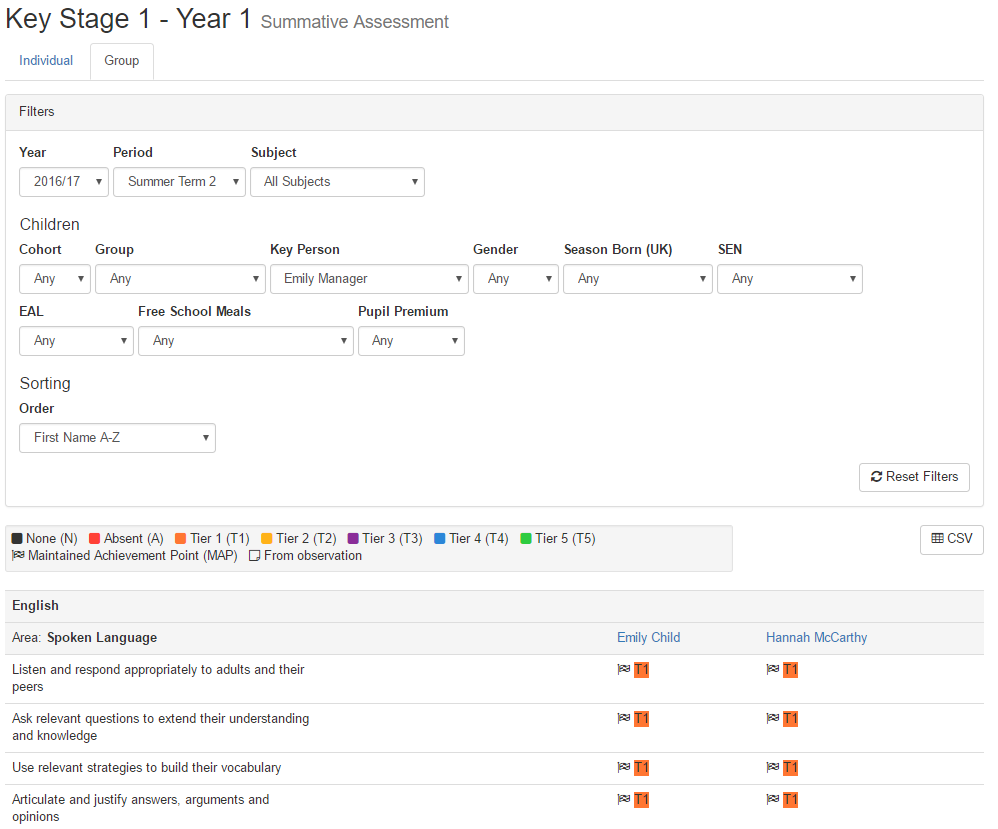The height and width of the screenshot is (829, 998).
Task: Open the Period Summer Term 2 dropdown
Action: click(179, 182)
